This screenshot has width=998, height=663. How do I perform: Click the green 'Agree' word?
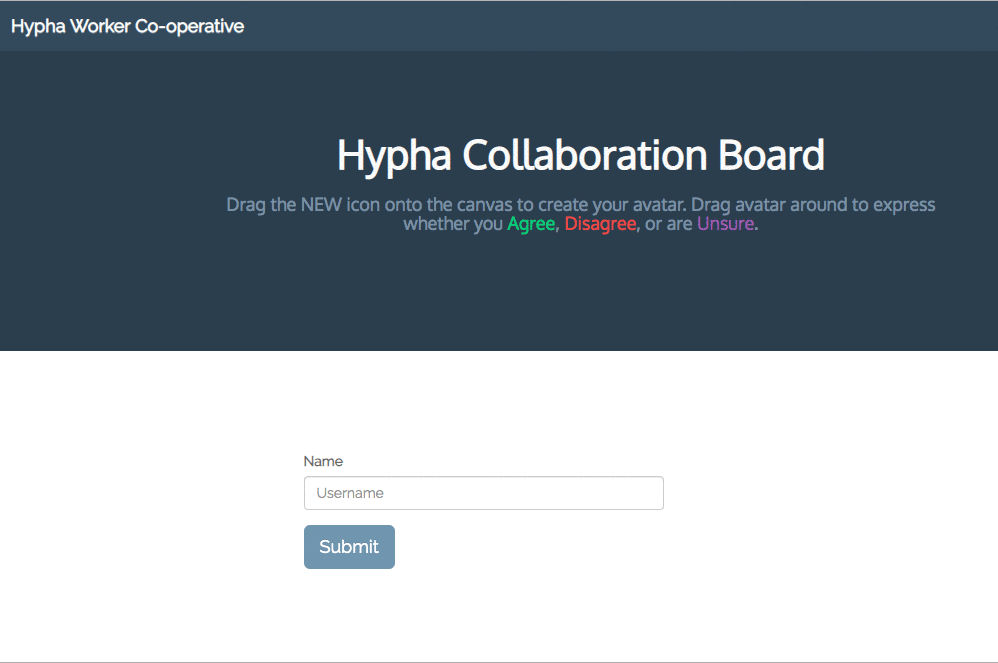[x=531, y=224]
